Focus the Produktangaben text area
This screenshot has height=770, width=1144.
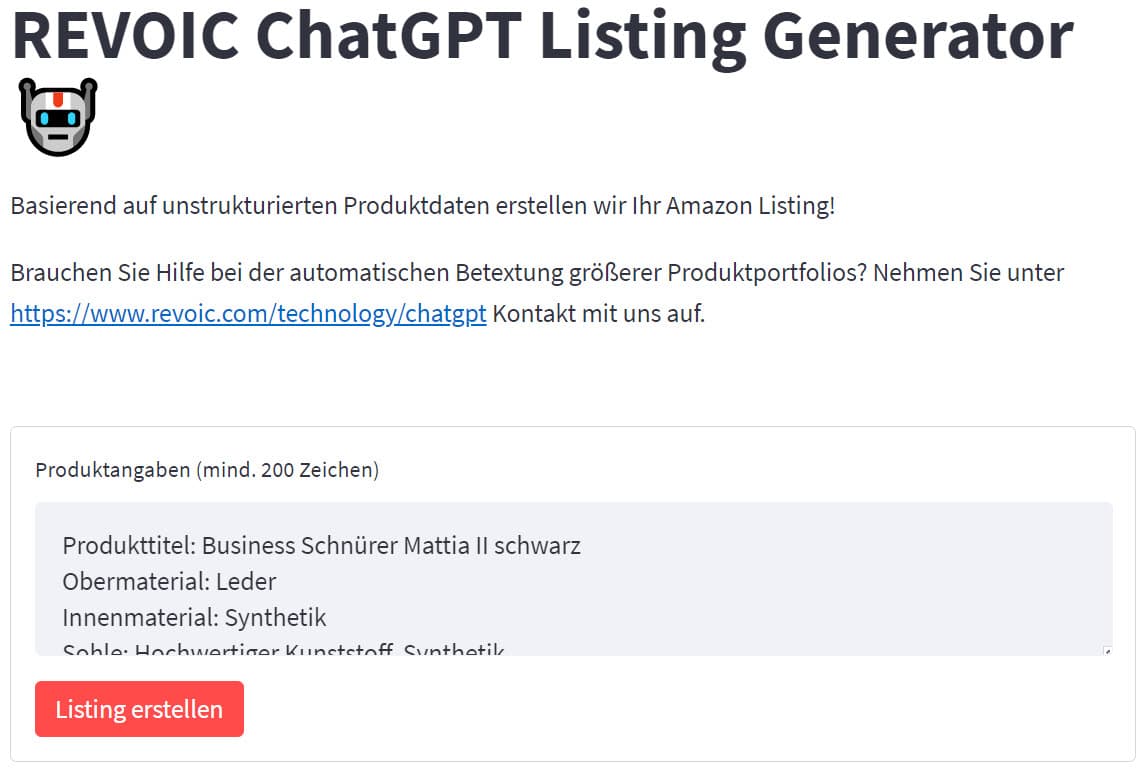click(573, 578)
